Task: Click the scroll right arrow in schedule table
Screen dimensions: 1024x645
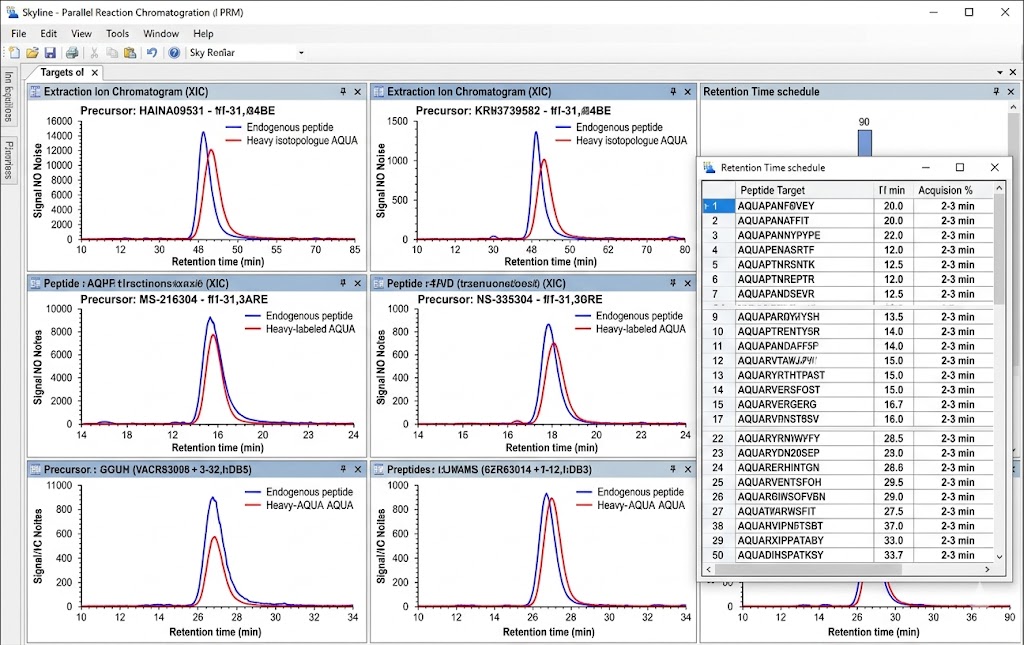Action: click(987, 569)
